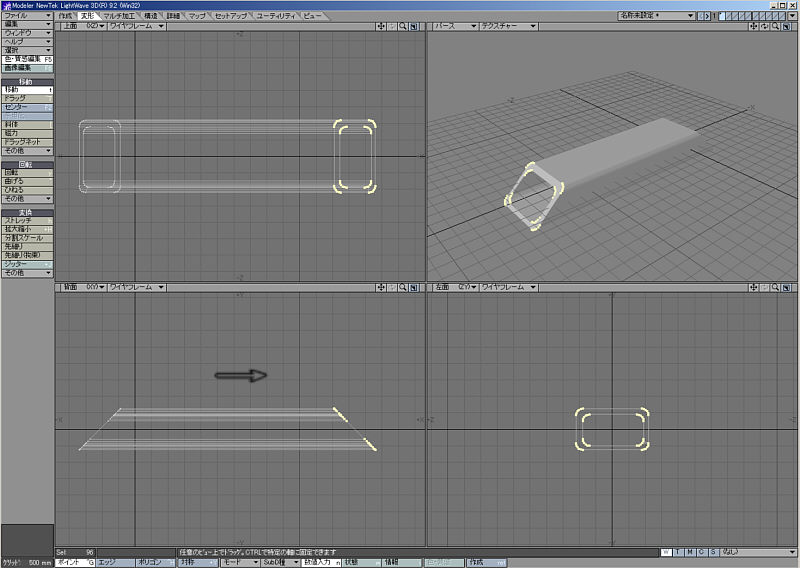Toggle the T texture map mode button
The height and width of the screenshot is (568, 800).
tap(678, 552)
